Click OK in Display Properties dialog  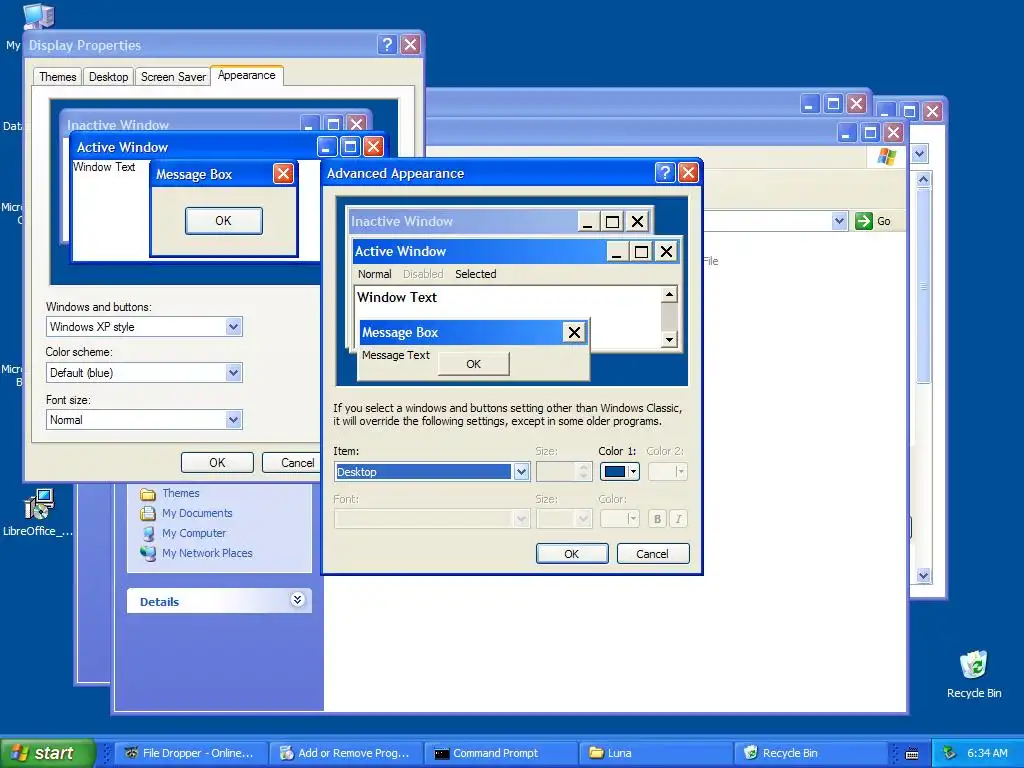pyautogui.click(x=217, y=462)
